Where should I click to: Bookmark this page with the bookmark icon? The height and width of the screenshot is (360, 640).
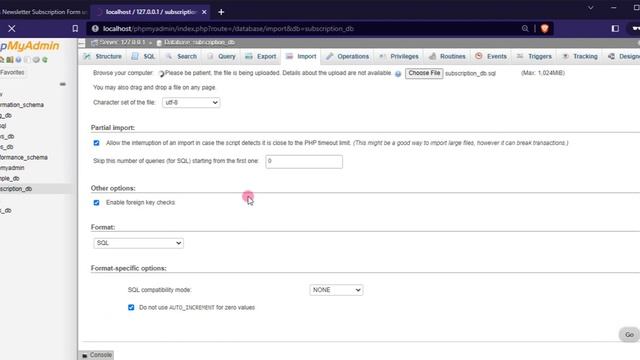tap(75, 29)
